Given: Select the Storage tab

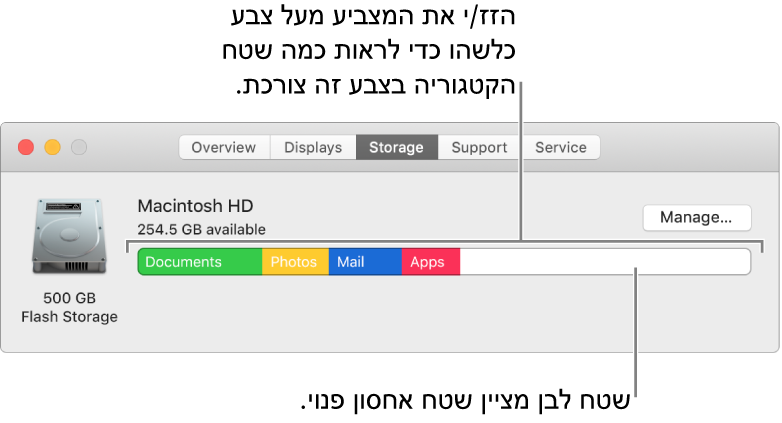Looking at the screenshot, I should pyautogui.click(x=396, y=147).
